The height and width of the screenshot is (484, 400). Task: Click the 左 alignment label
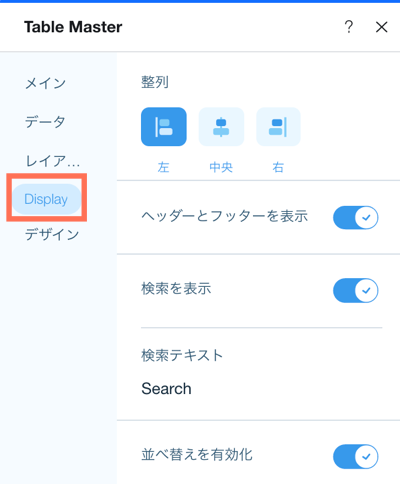coord(163,167)
